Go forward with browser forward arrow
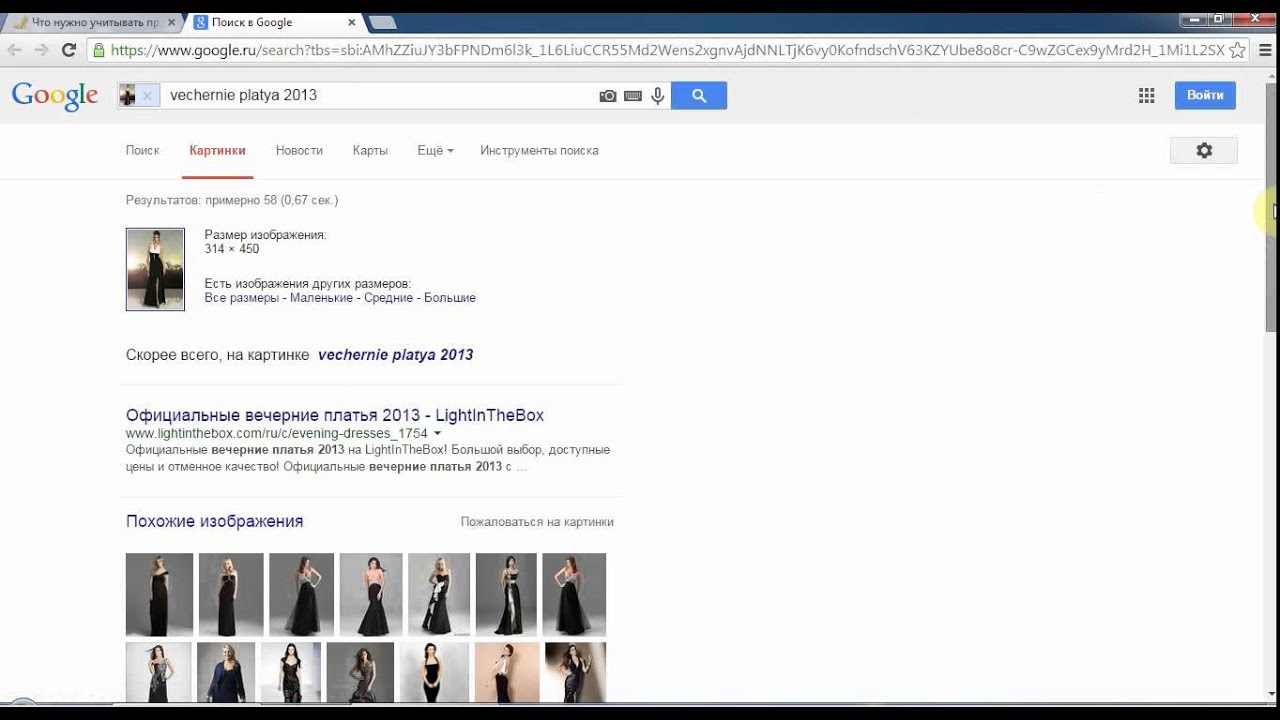Screen dimensions: 1280x720 [42, 50]
